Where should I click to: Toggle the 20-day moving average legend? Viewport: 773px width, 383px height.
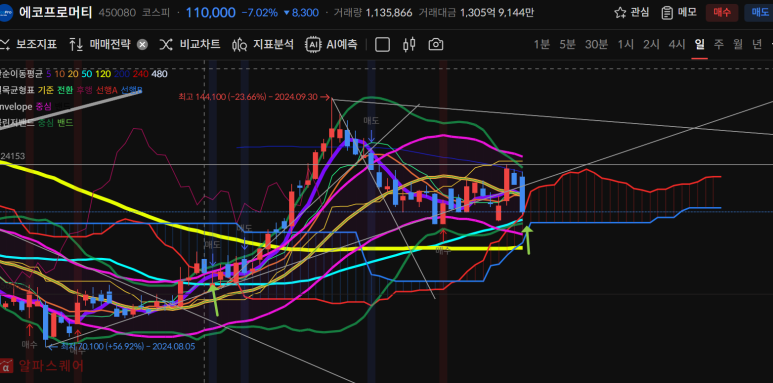(x=73, y=74)
